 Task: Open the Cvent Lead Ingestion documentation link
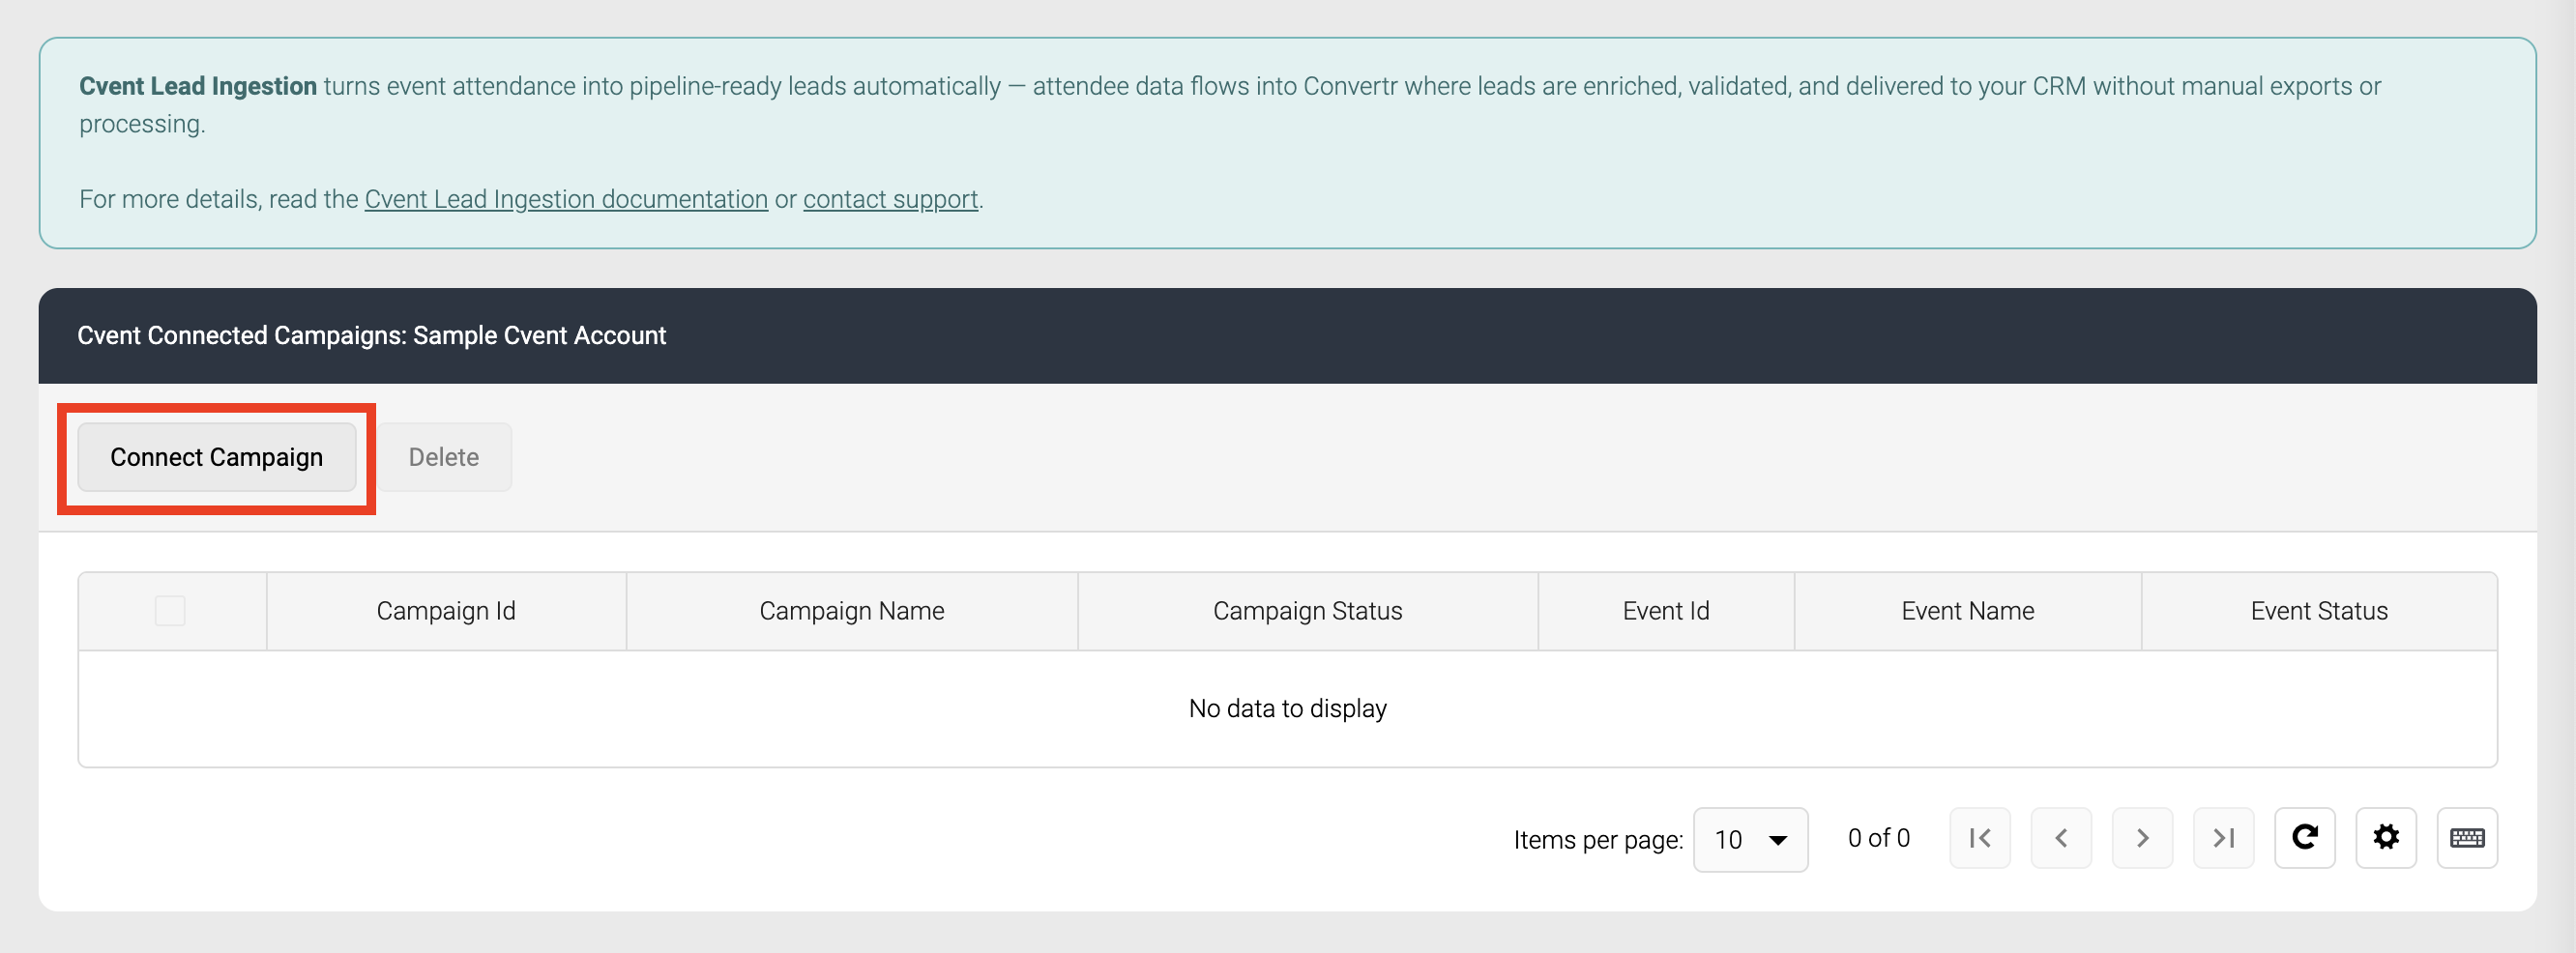coord(566,199)
